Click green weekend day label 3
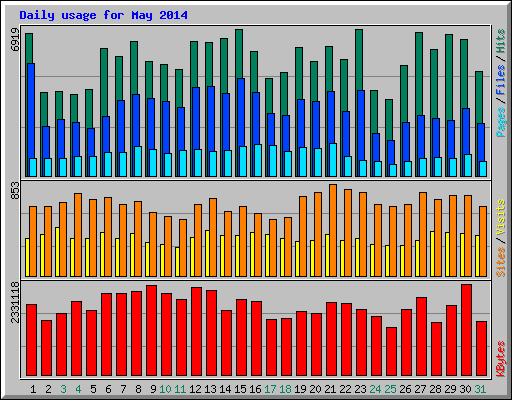Image resolution: width=512 pixels, height=400 pixels. click(63, 389)
